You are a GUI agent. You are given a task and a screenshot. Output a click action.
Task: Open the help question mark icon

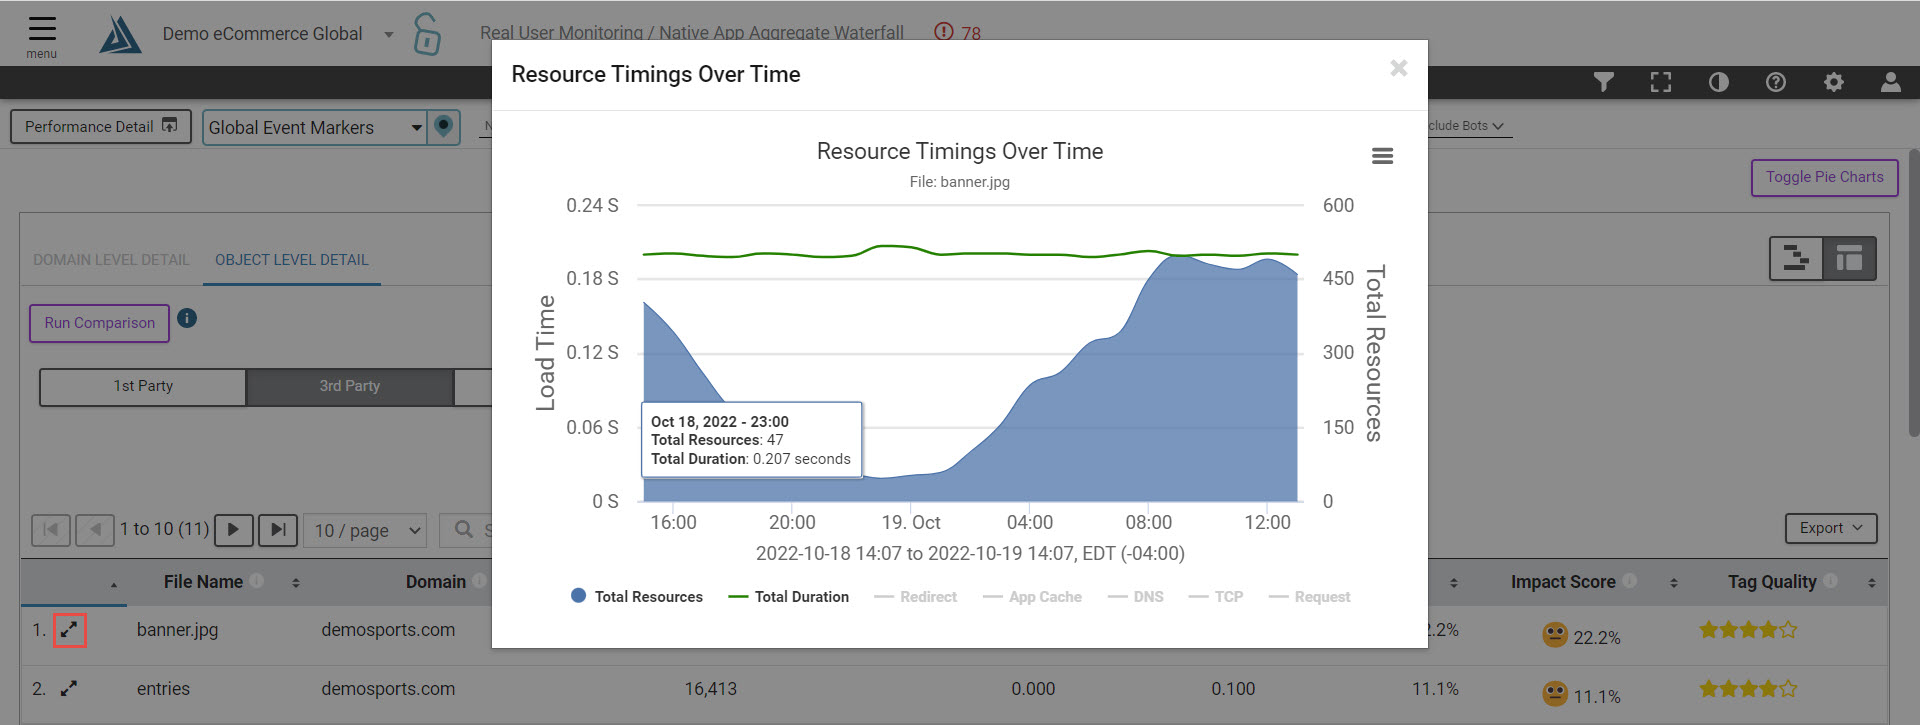(x=1775, y=83)
